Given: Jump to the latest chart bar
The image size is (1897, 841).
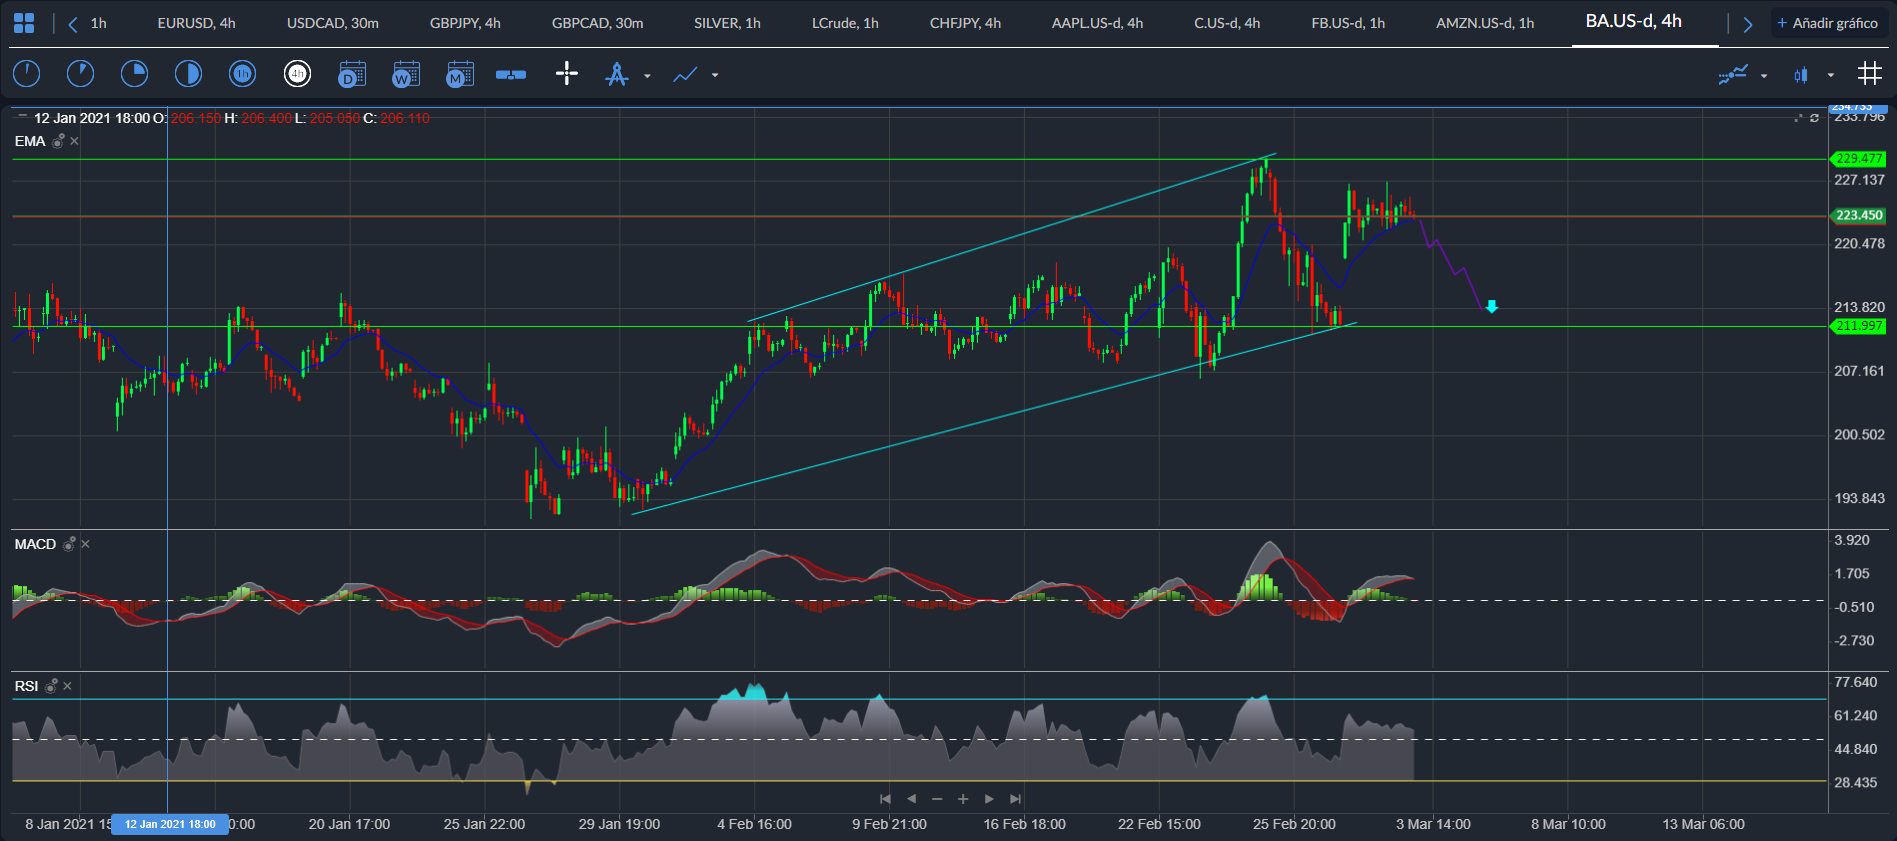Looking at the screenshot, I should pyautogui.click(x=1016, y=799).
